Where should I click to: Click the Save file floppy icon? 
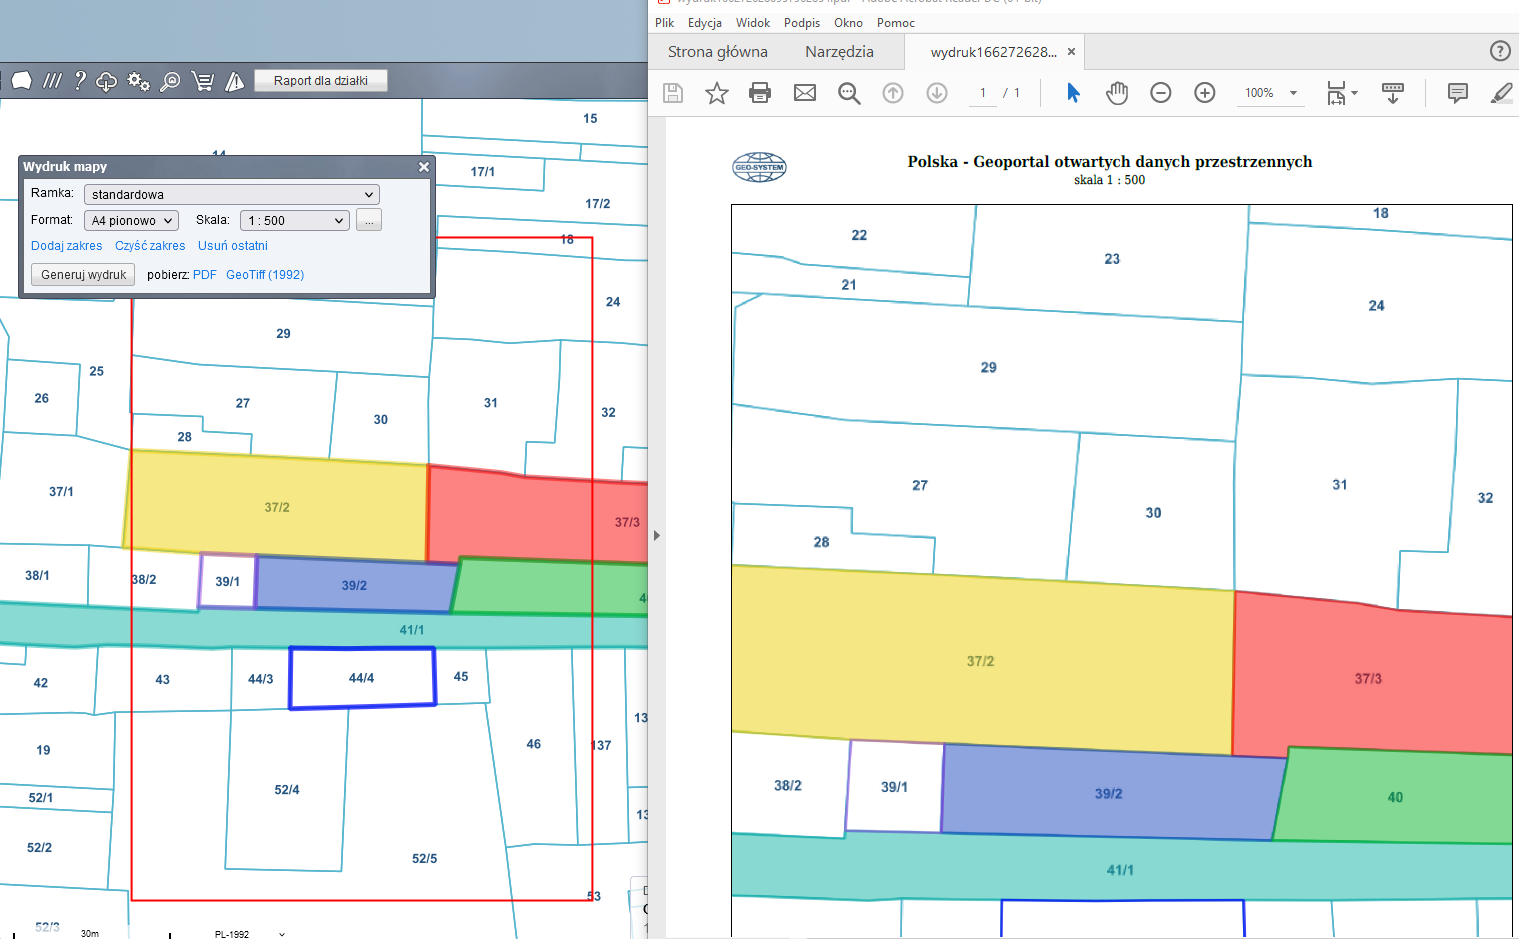pos(673,93)
